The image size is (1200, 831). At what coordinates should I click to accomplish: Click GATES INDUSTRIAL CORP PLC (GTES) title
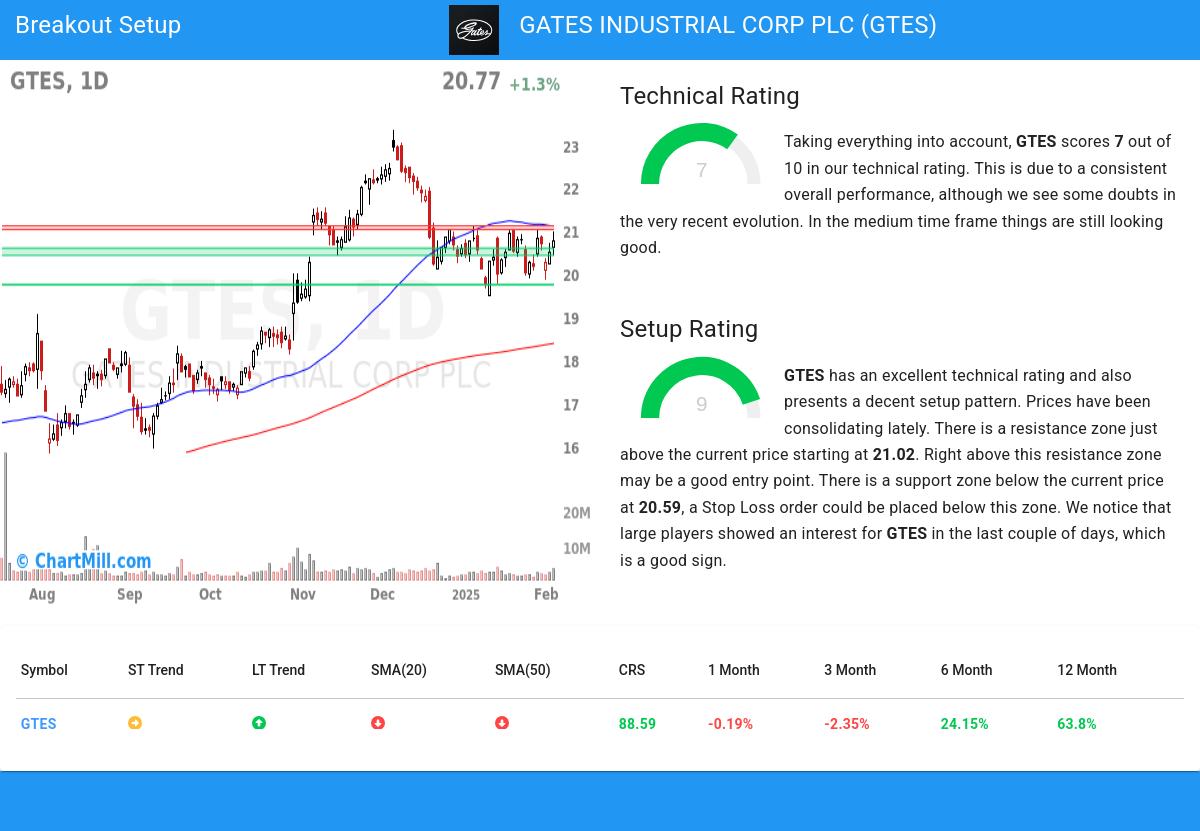728,25
